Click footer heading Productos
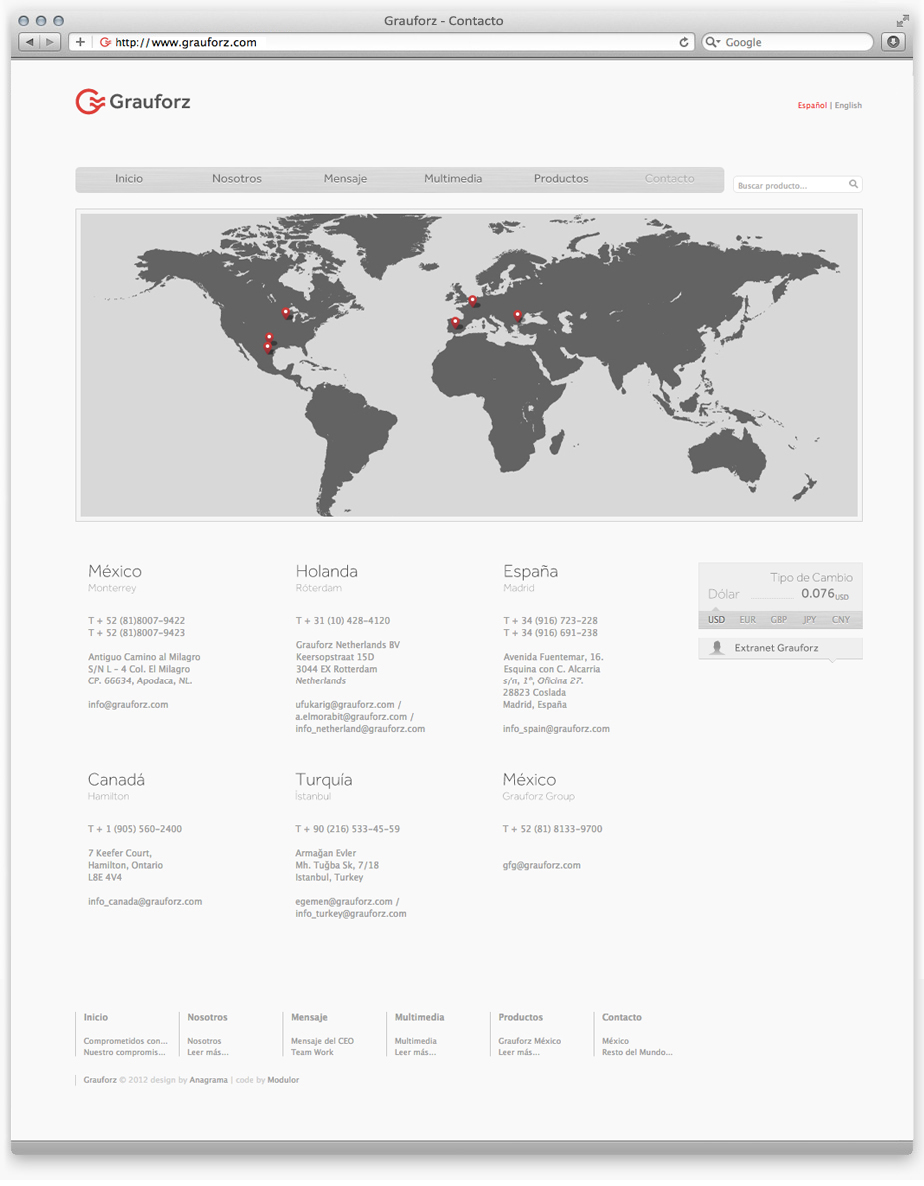The height and width of the screenshot is (1186, 924). 520,1017
